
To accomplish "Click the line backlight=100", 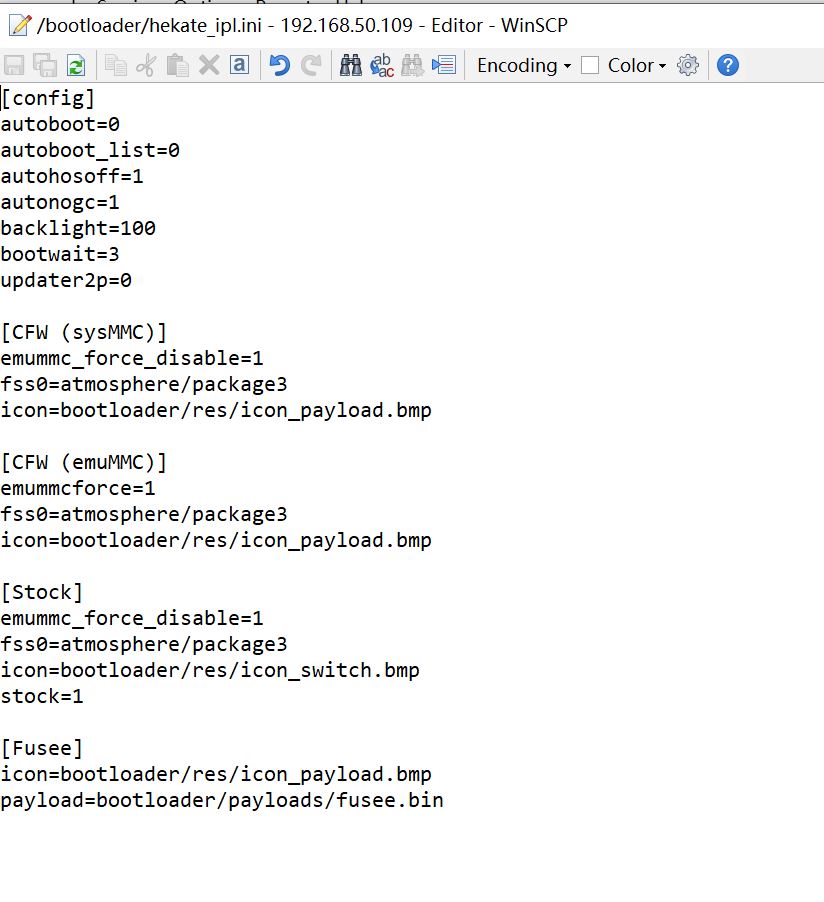I will (x=78, y=228).
